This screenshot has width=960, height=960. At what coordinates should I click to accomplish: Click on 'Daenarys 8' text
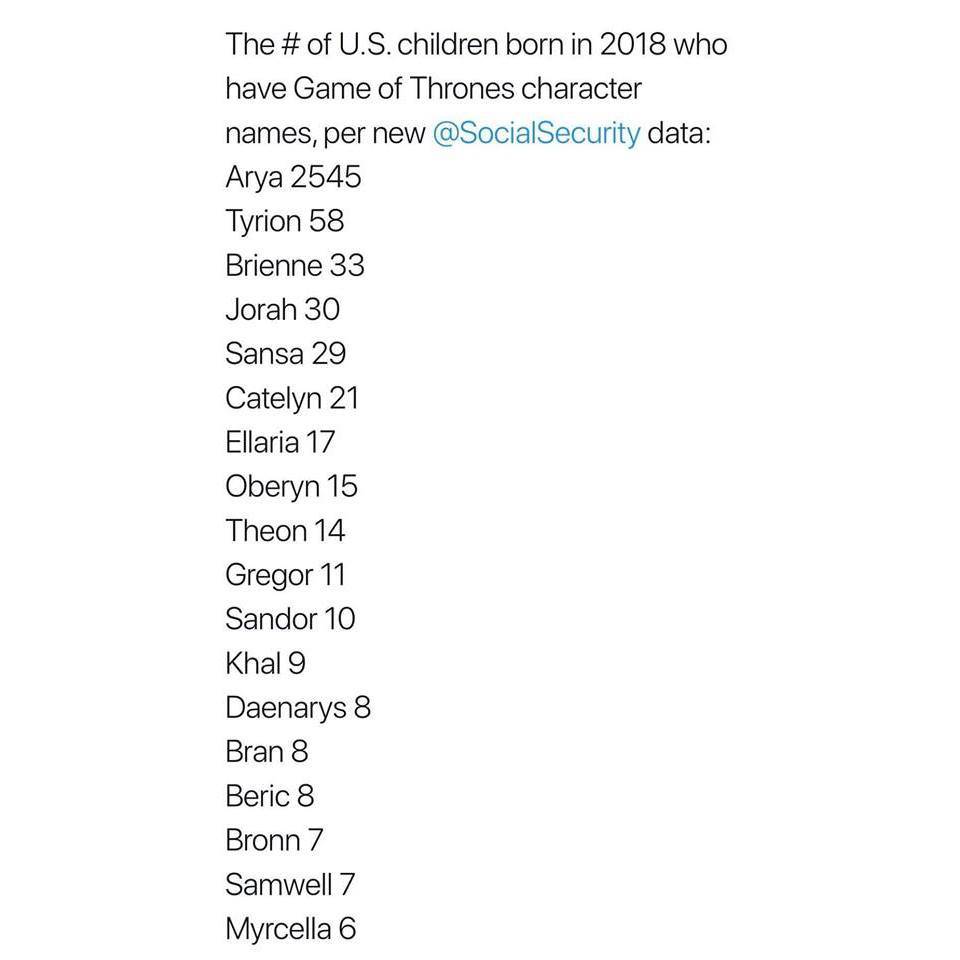[x=298, y=708]
